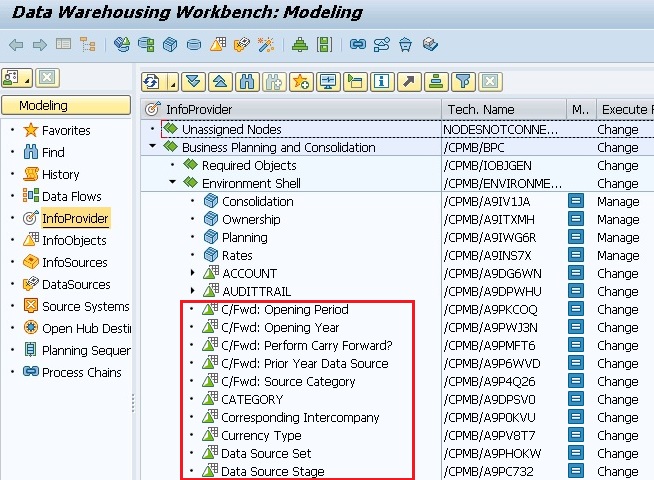The height and width of the screenshot is (480, 654).
Task: Select the Data Source Stage row
Action: coord(272,471)
